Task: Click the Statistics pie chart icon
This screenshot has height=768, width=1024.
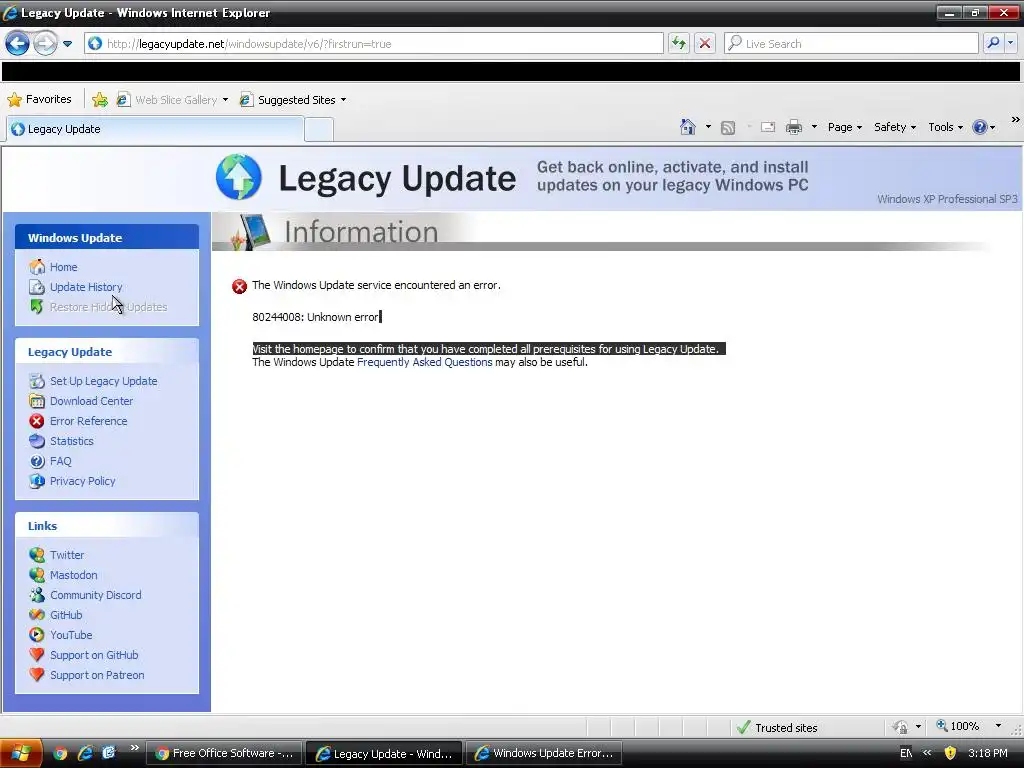Action: click(37, 441)
